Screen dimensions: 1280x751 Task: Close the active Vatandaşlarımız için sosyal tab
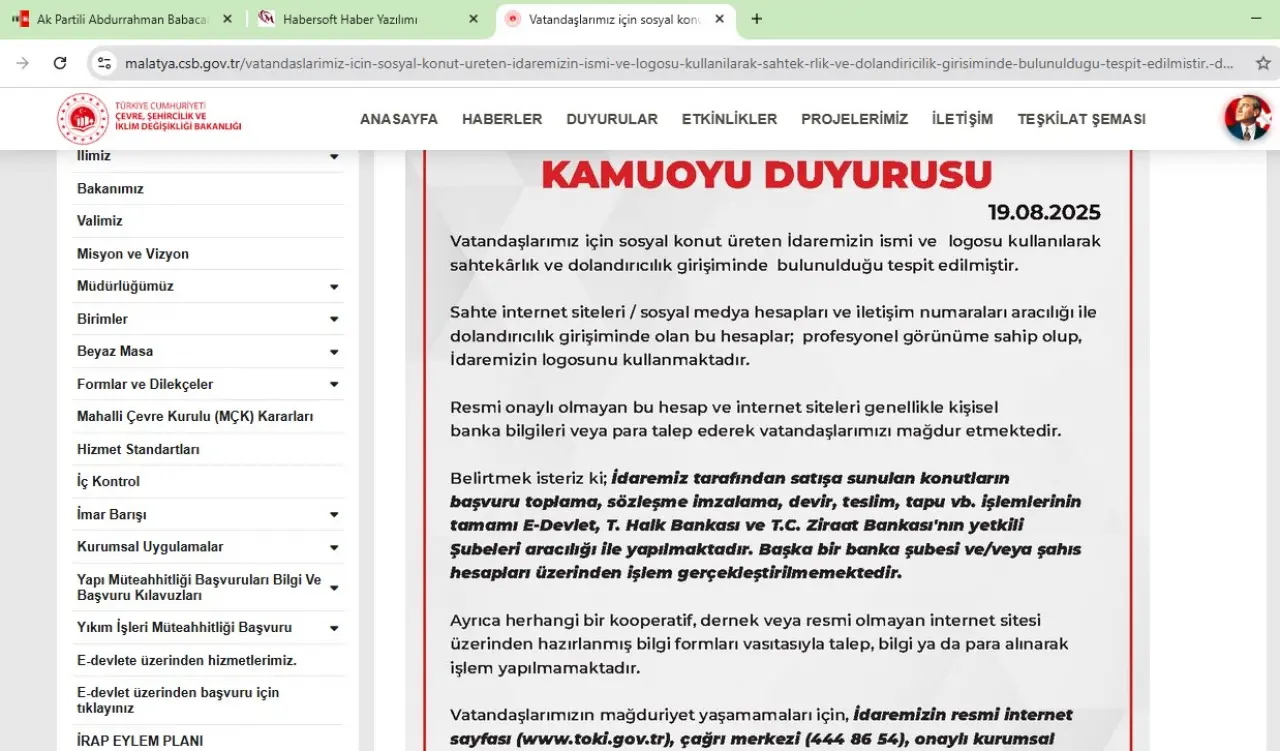tap(718, 19)
